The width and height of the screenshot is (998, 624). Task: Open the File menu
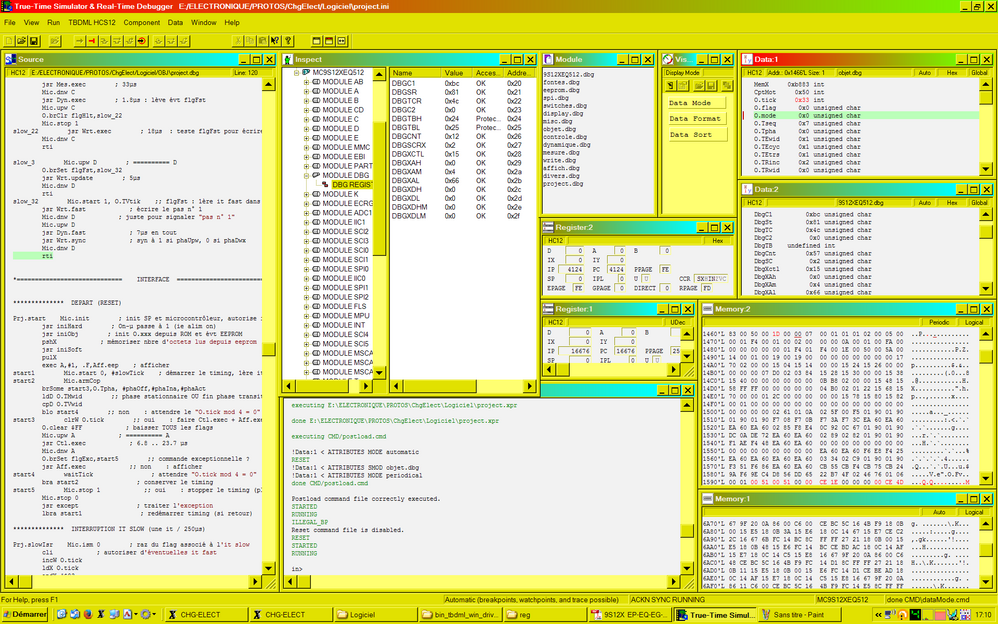(10, 22)
